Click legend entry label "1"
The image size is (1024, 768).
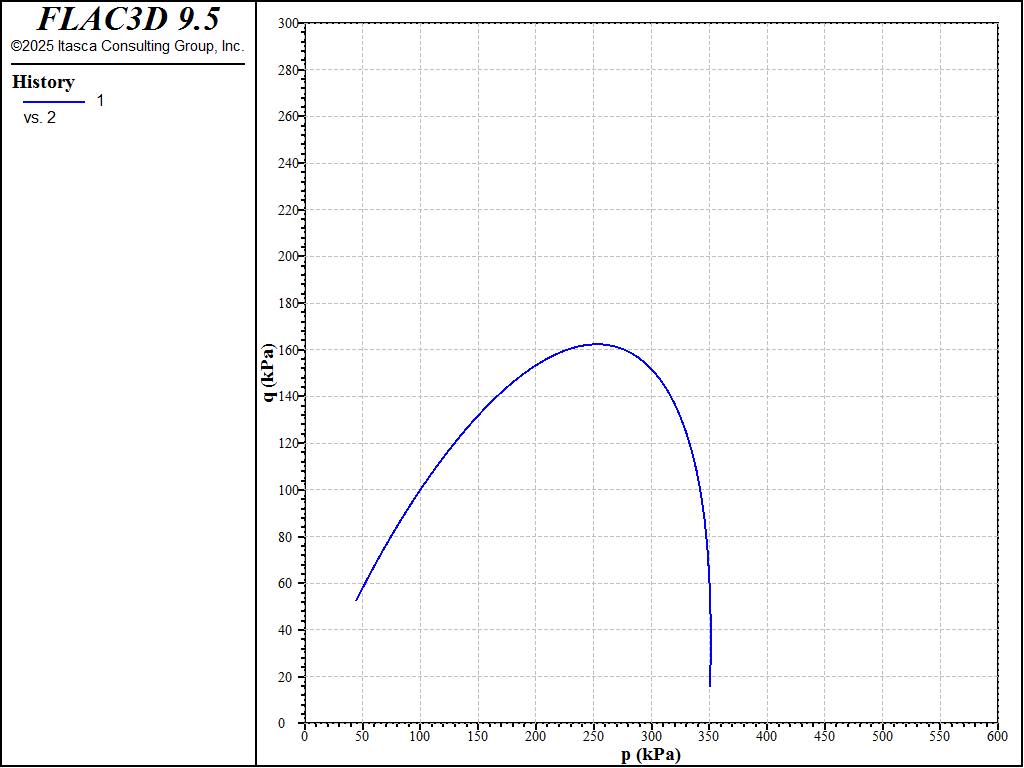100,101
